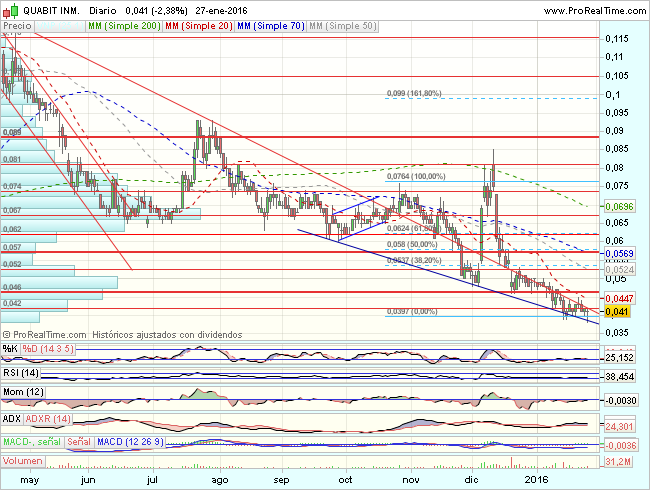Click the volume profile level 0,046
Screen dimensions: 650x490
pos(12,287)
